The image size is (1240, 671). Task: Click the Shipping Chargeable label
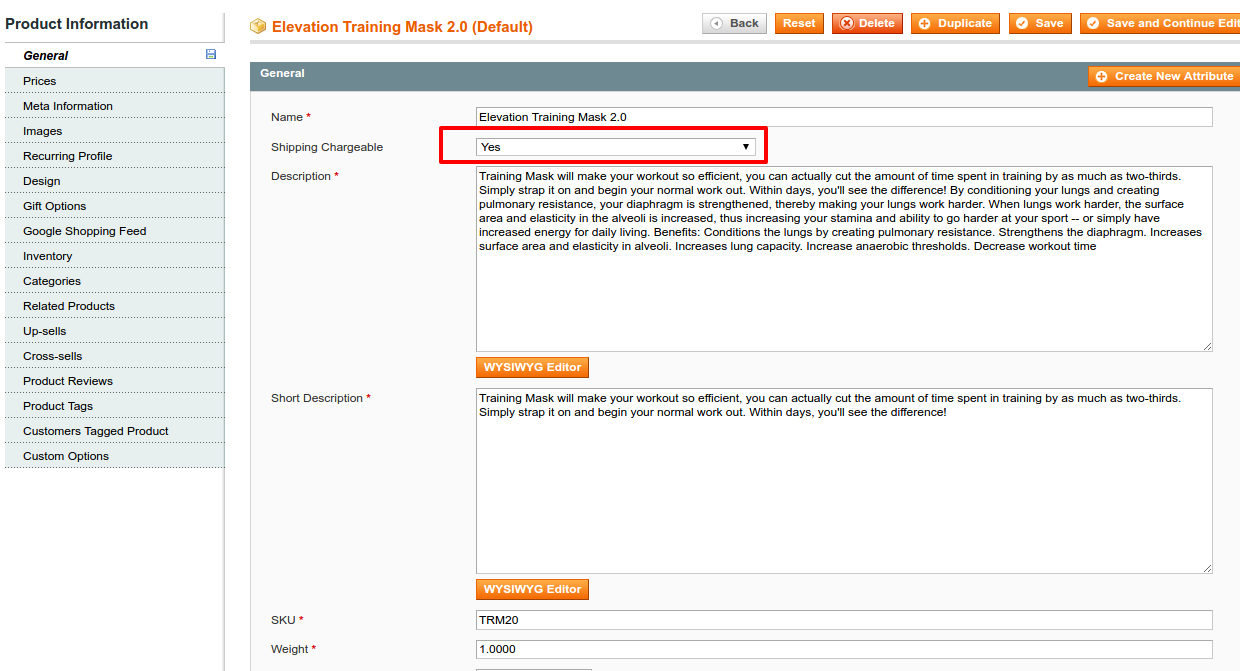[327, 147]
